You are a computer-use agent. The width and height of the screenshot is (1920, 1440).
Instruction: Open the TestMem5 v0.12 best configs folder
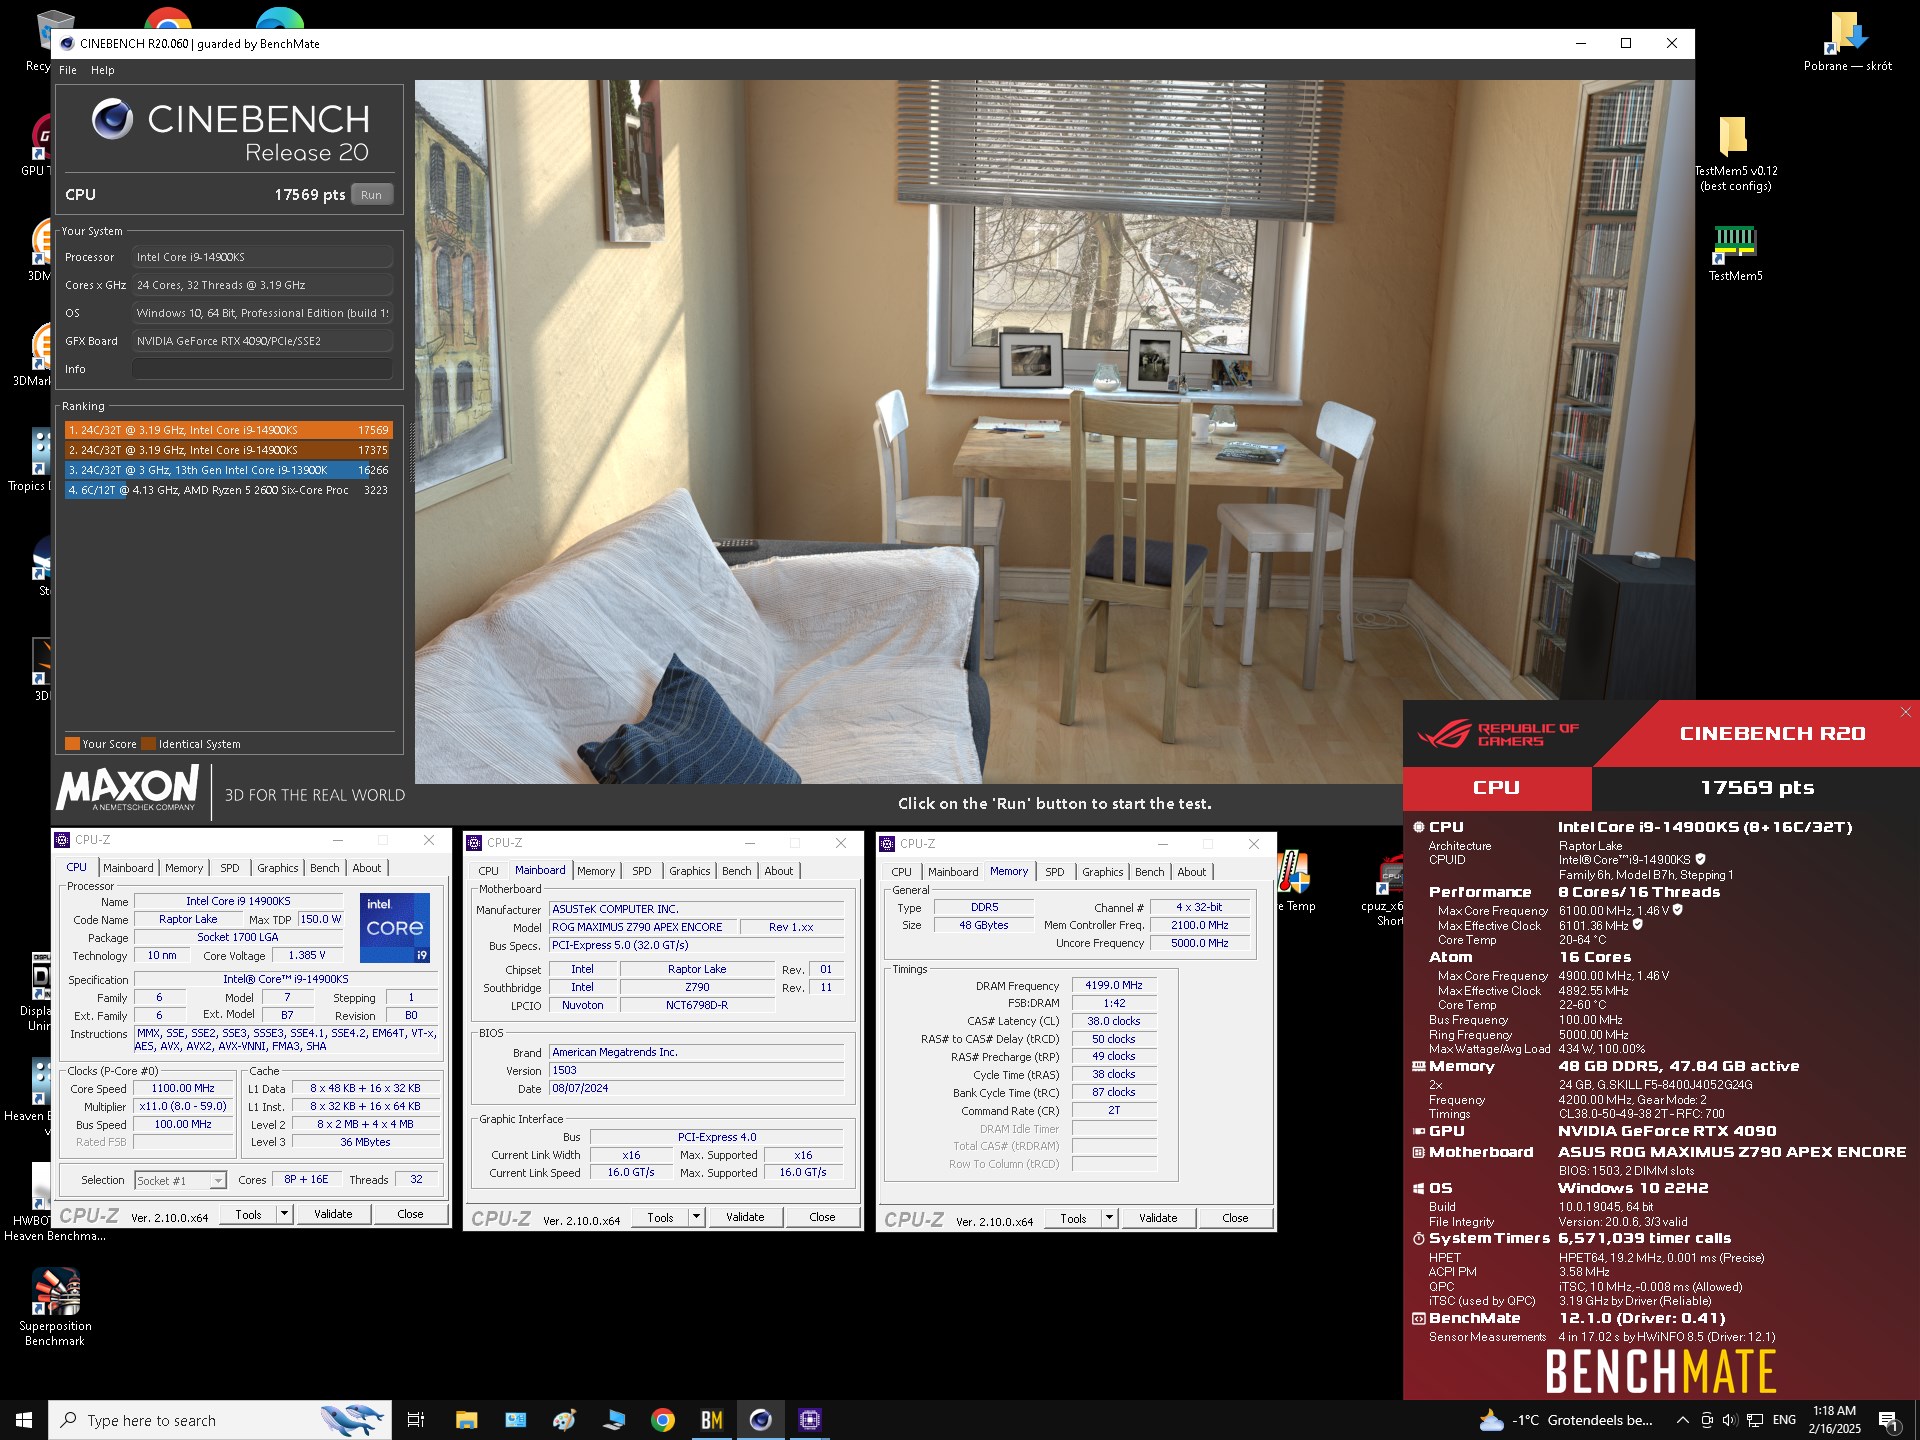point(1735,153)
